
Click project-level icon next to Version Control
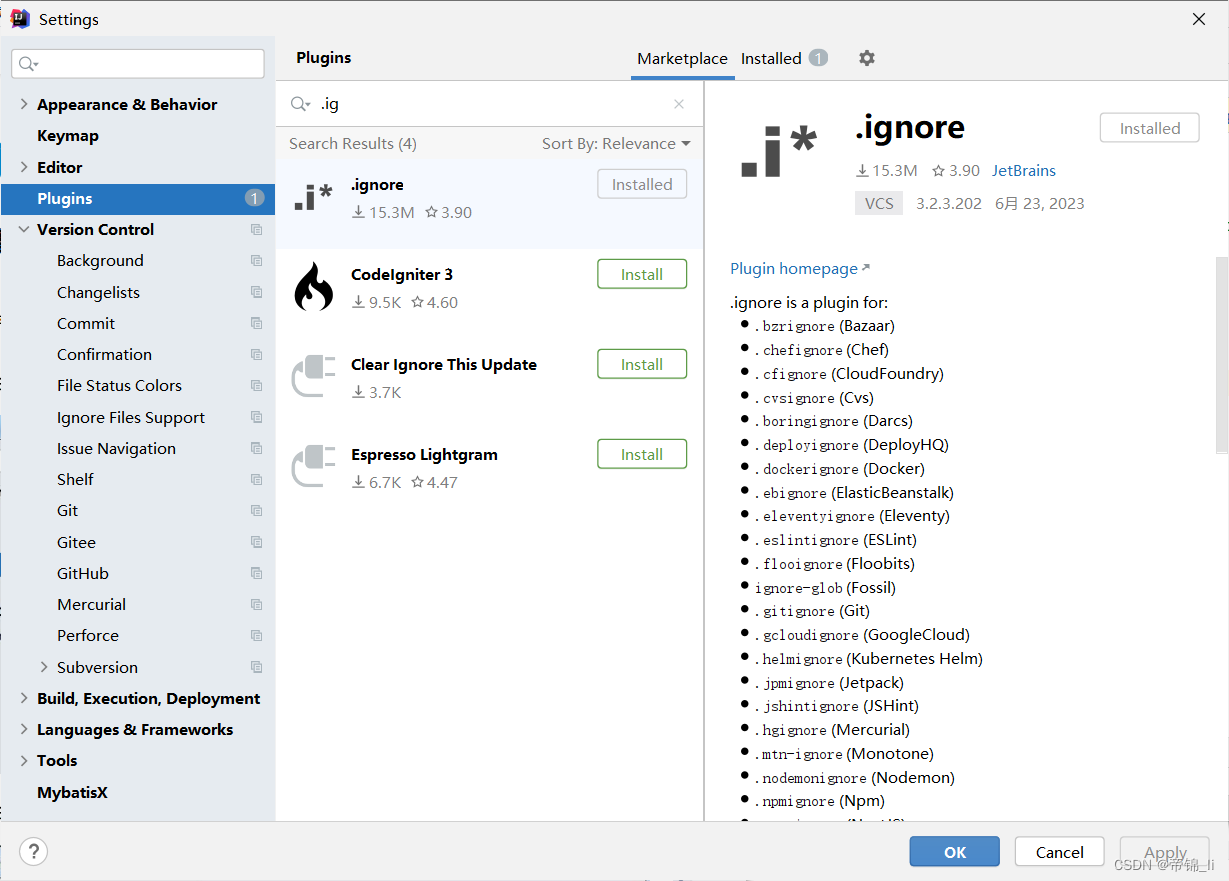tap(257, 229)
